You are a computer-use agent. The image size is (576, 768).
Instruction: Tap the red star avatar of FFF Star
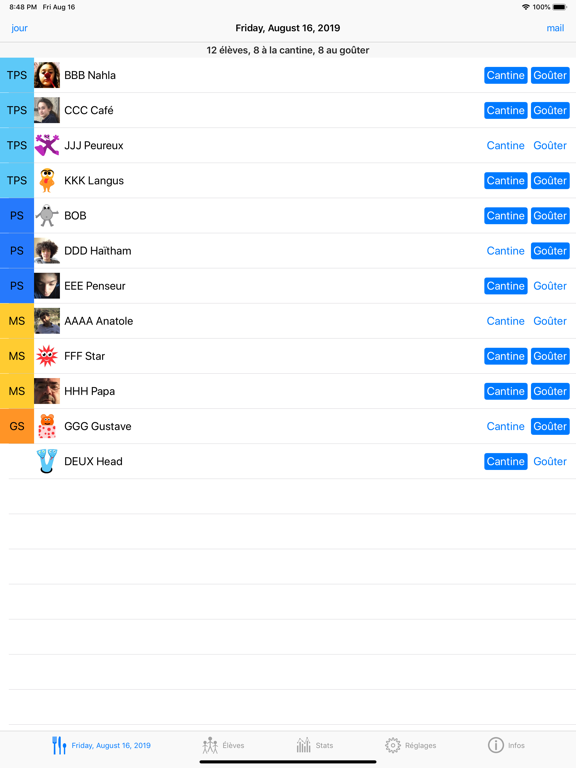[47, 356]
